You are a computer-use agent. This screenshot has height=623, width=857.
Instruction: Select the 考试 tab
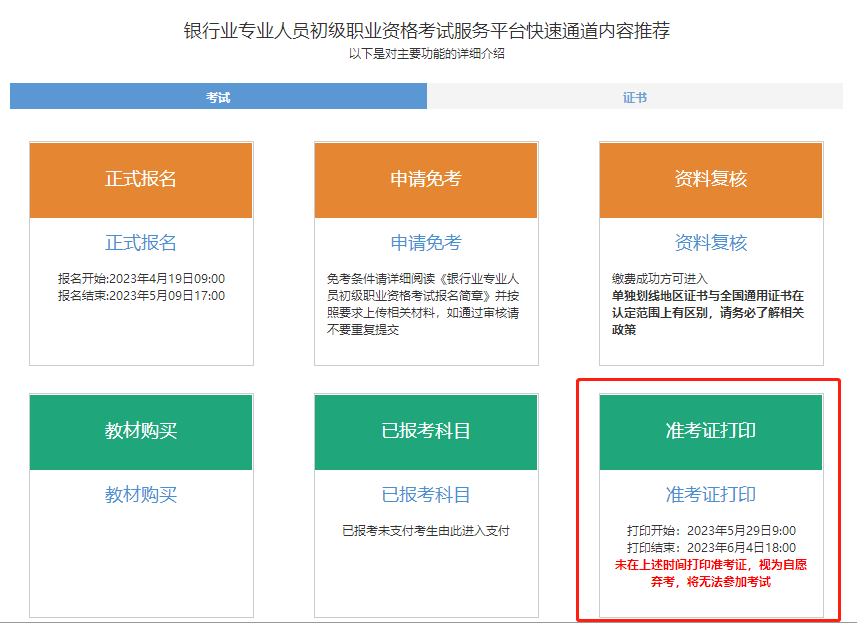[x=217, y=95]
